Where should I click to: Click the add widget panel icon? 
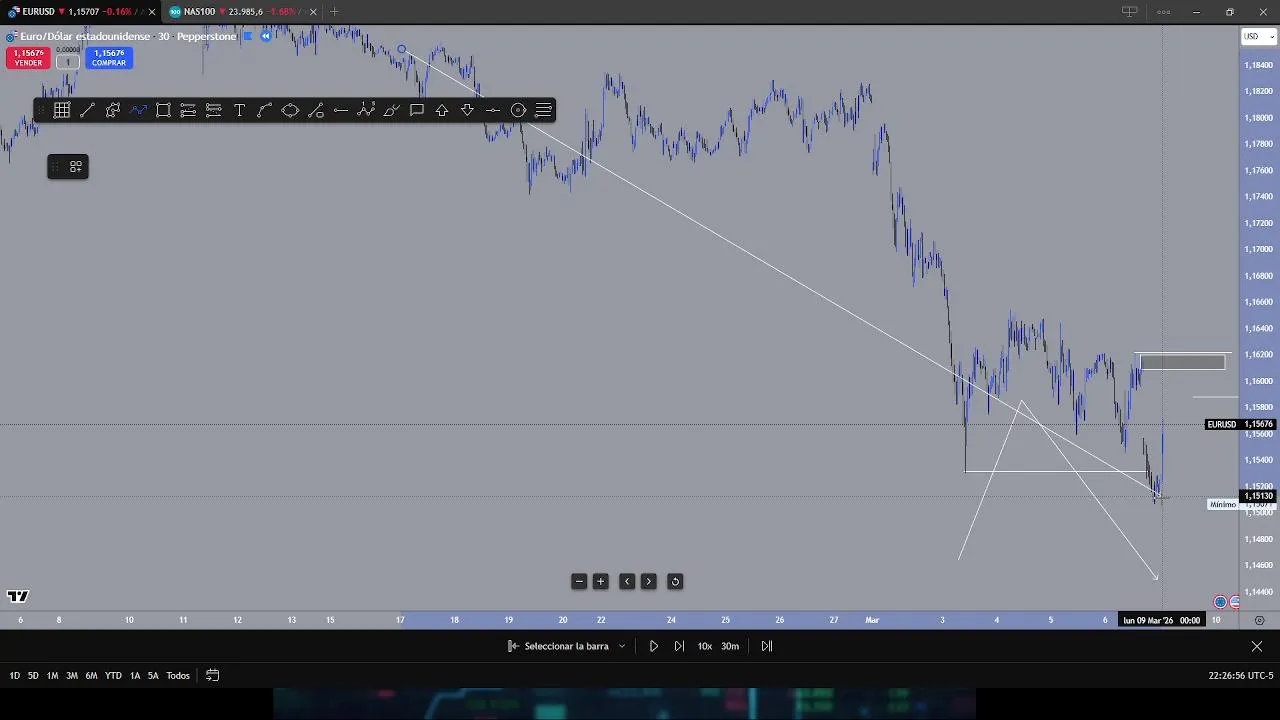[76, 167]
